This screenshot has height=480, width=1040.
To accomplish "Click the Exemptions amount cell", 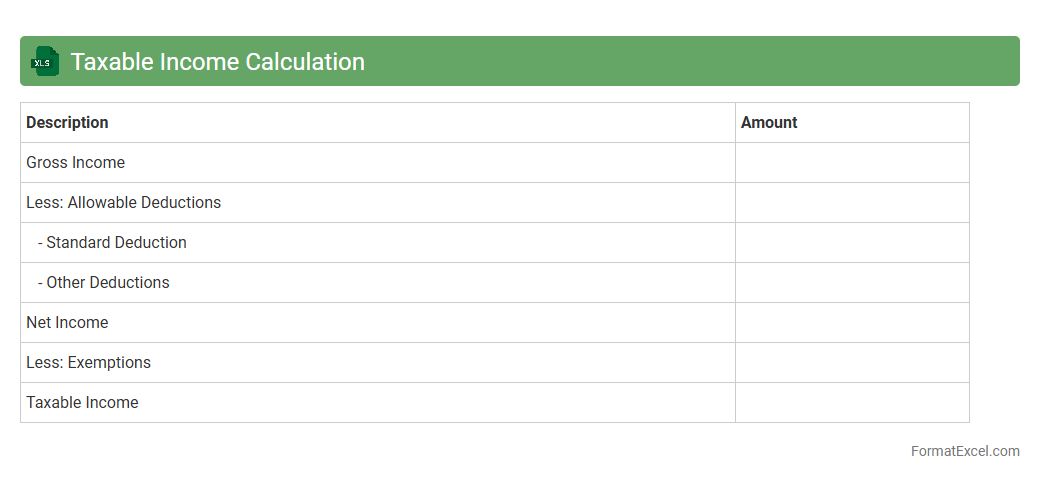I will 852,363.
